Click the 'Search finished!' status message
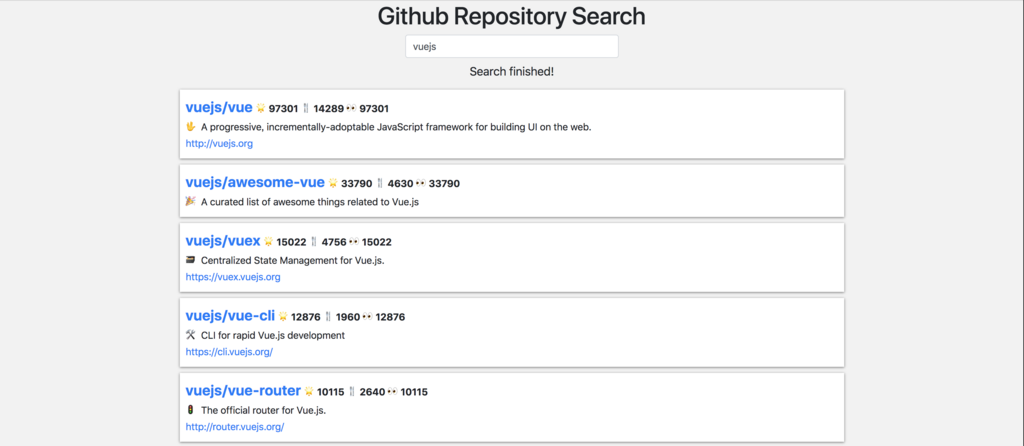Screen dimensions: 1024x446 [x=511, y=71]
